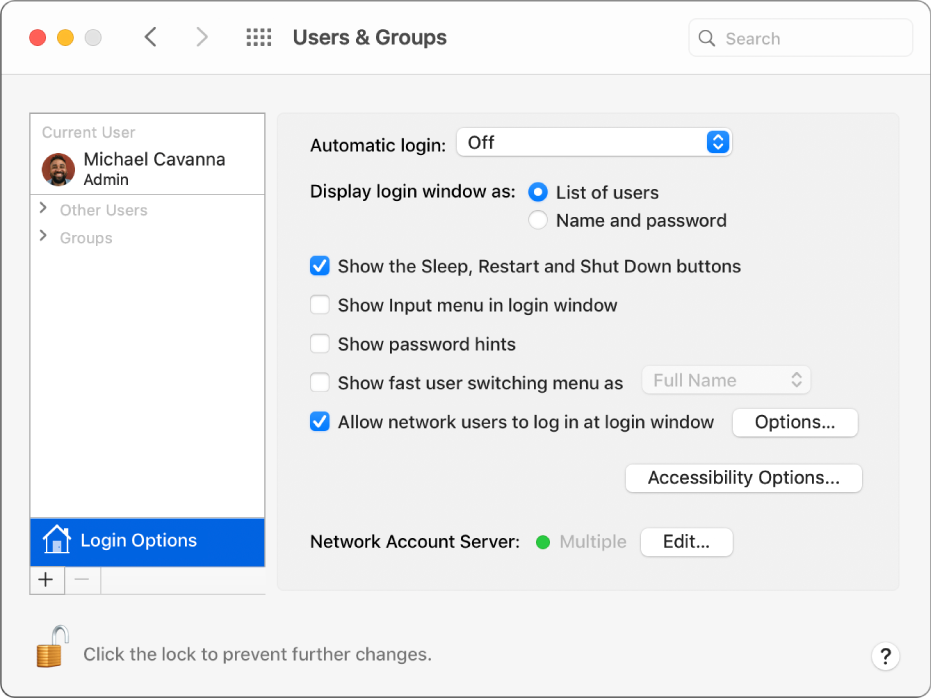
Task: Open Accessibility Options
Action: click(x=743, y=478)
